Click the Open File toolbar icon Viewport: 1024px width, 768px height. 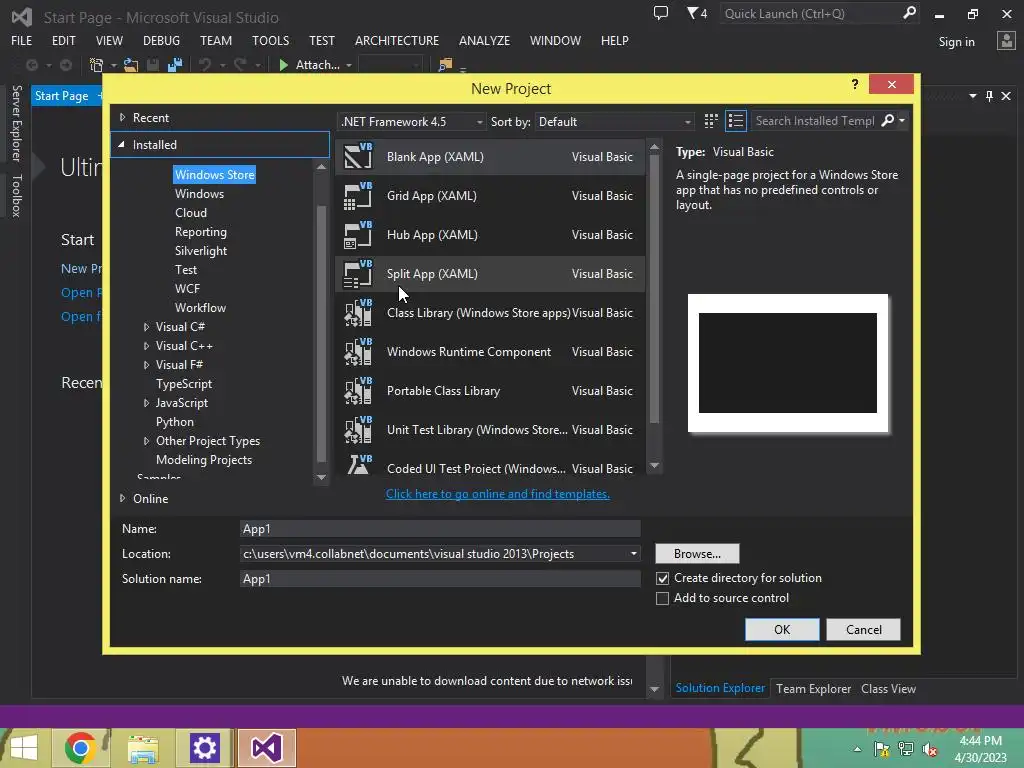tap(131, 65)
